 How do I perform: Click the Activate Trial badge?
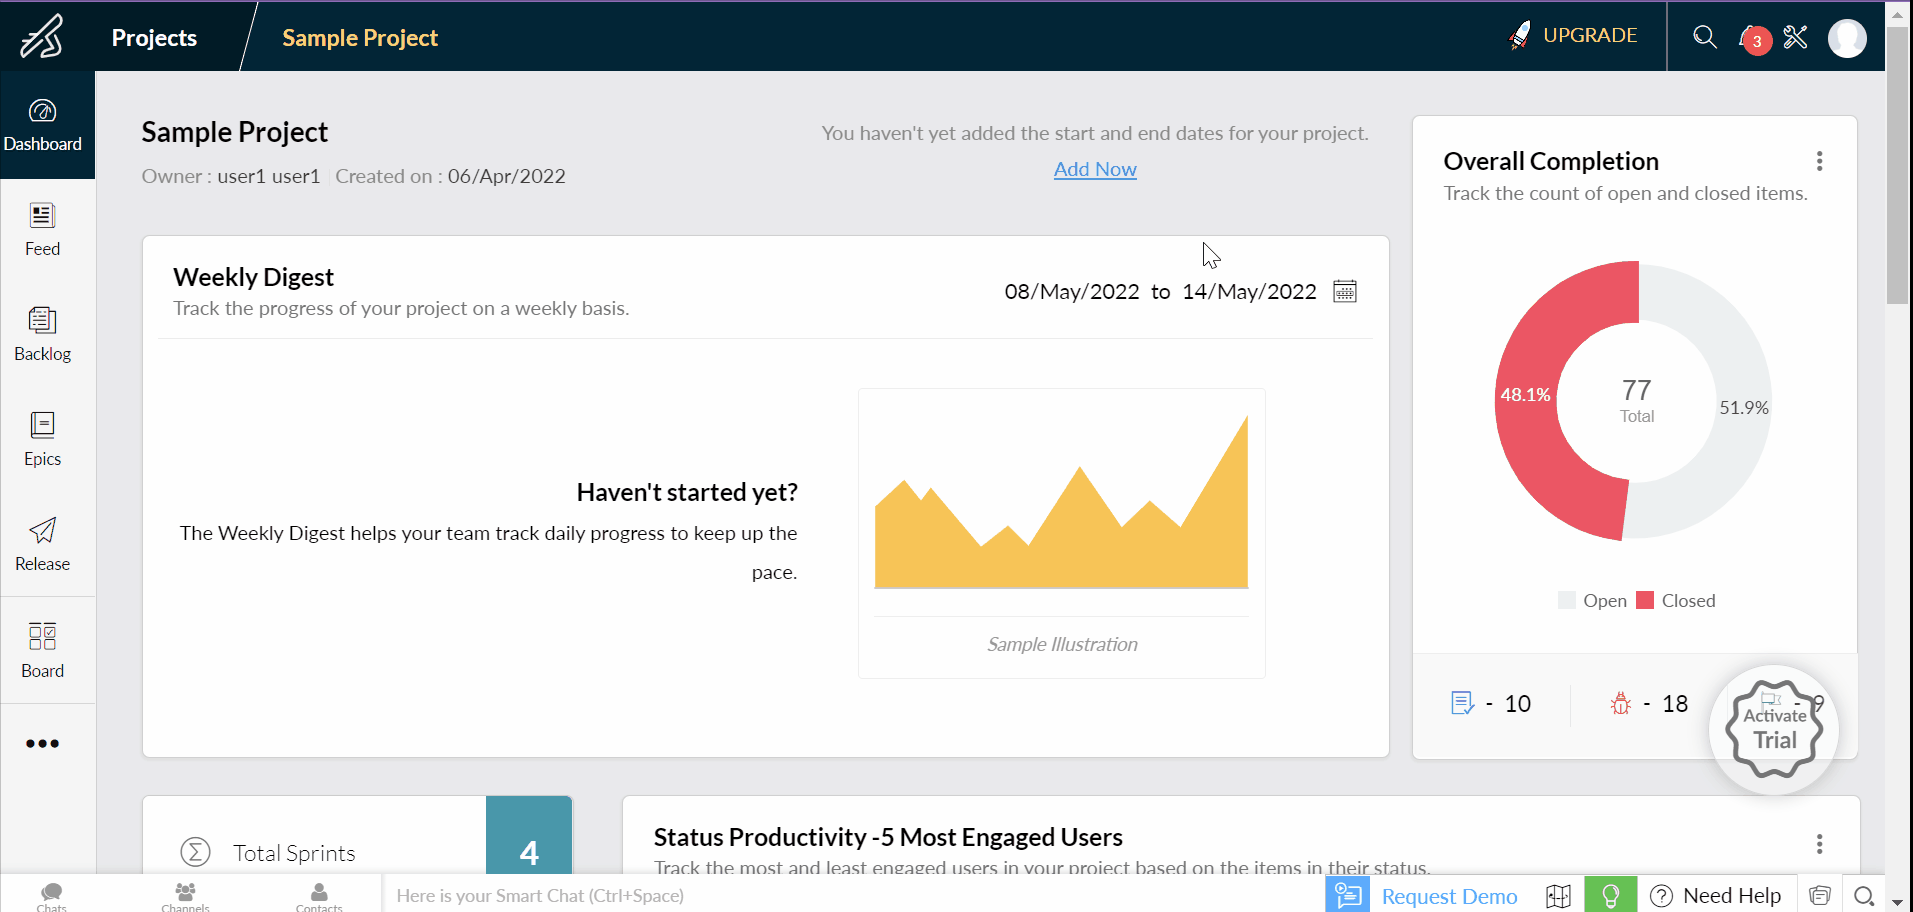[x=1774, y=729]
